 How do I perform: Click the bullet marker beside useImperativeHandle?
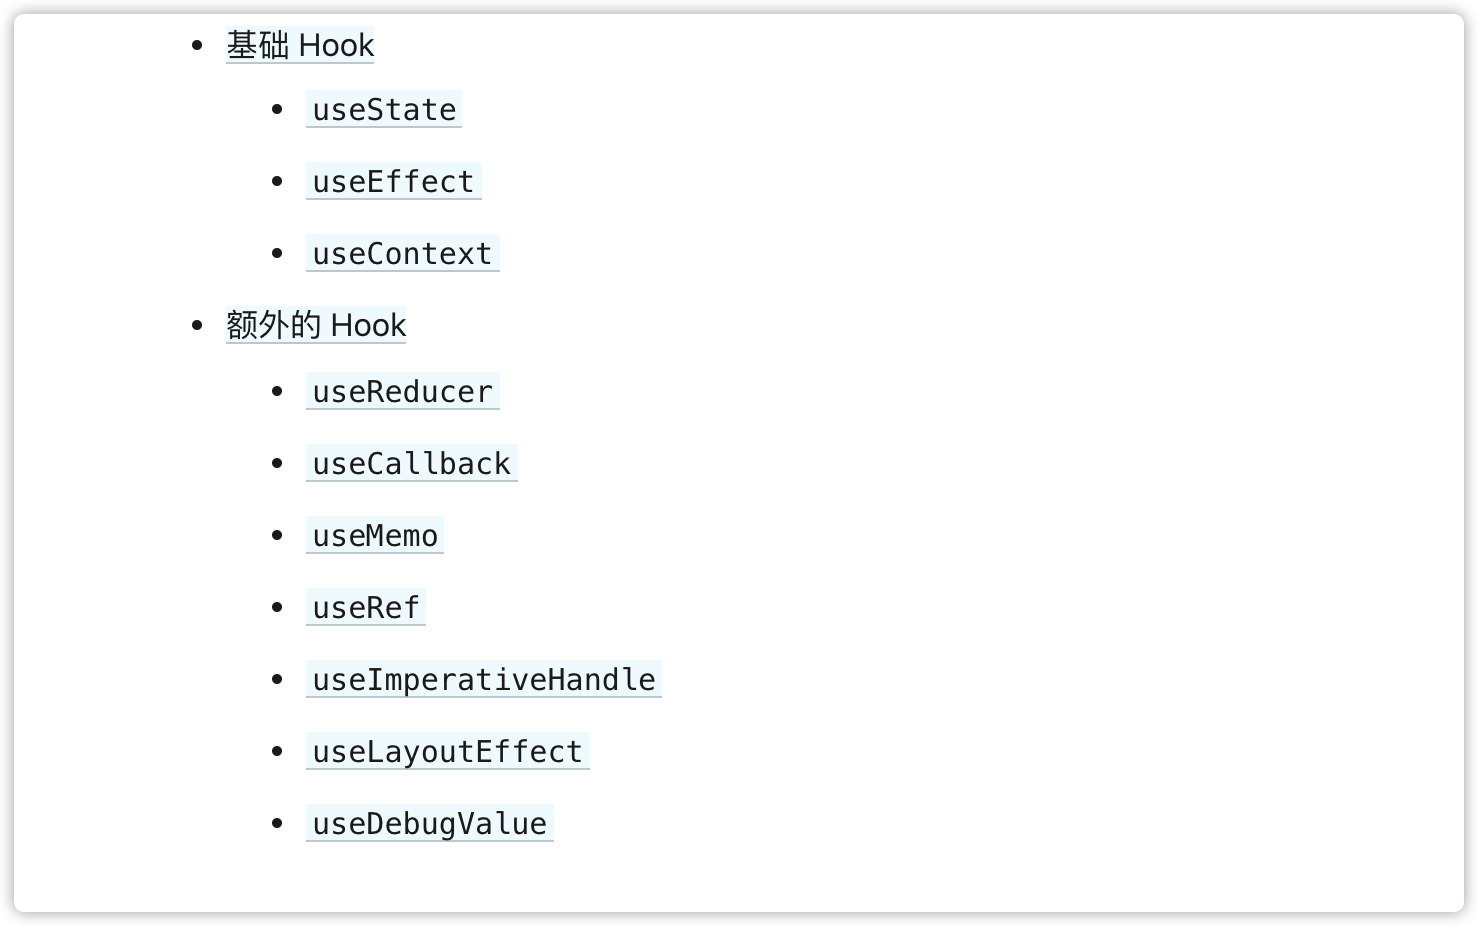pos(277,679)
